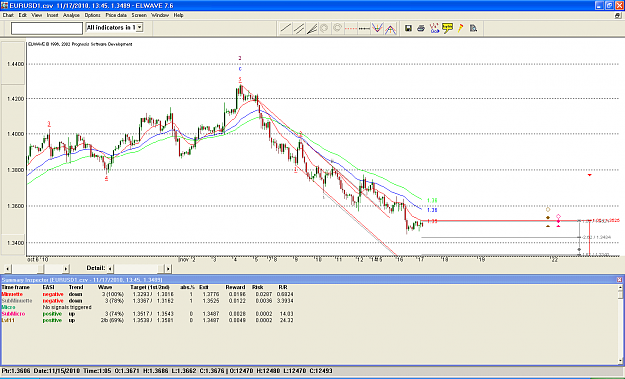This screenshot has height=379, width=625.
Task: Click the 1.3400 price axis label
Action: (16, 243)
